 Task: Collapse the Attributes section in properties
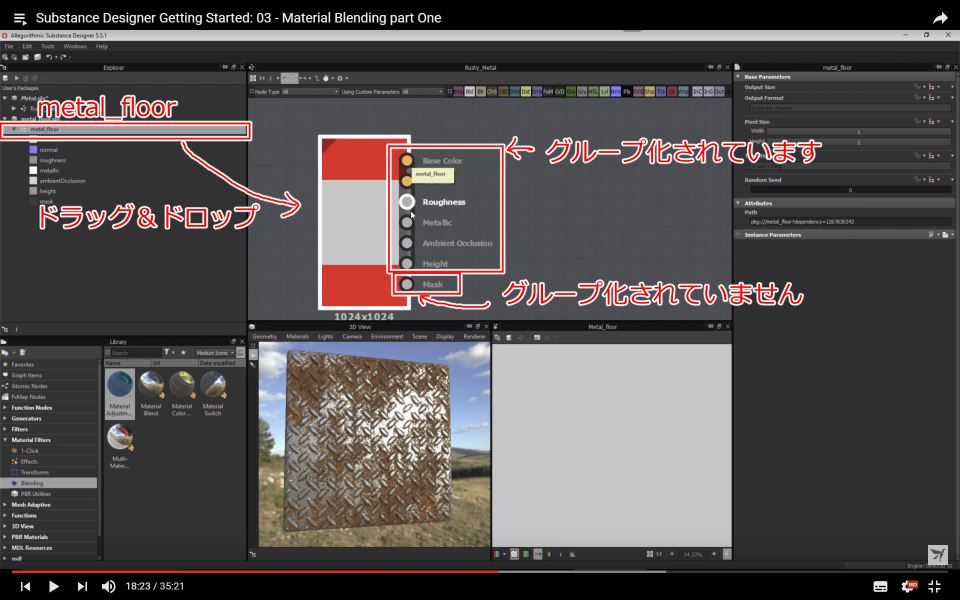click(738, 203)
